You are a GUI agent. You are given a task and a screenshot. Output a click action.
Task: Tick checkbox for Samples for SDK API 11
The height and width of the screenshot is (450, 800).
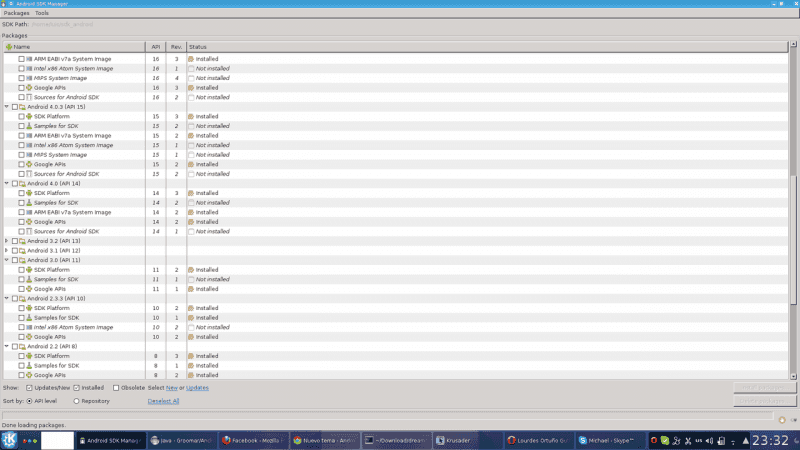coord(21,279)
